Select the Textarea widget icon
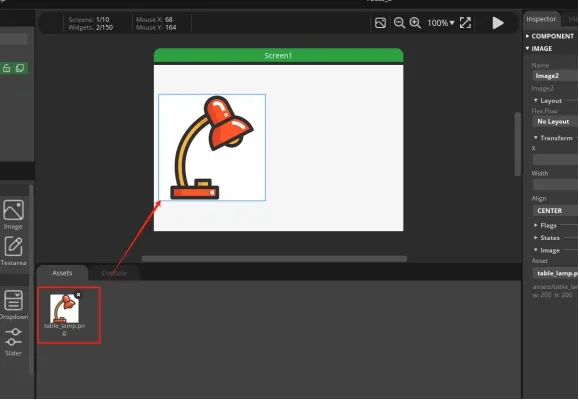 14,247
